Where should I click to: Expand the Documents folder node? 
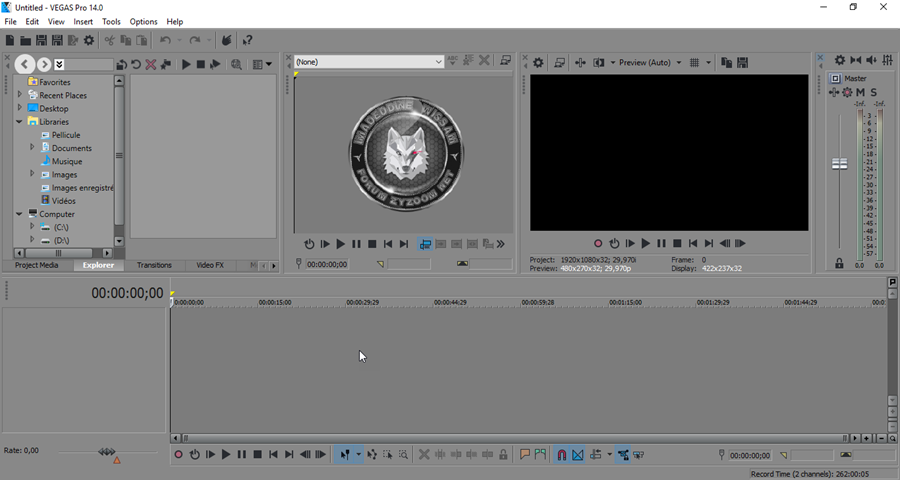pyautogui.click(x=32, y=147)
